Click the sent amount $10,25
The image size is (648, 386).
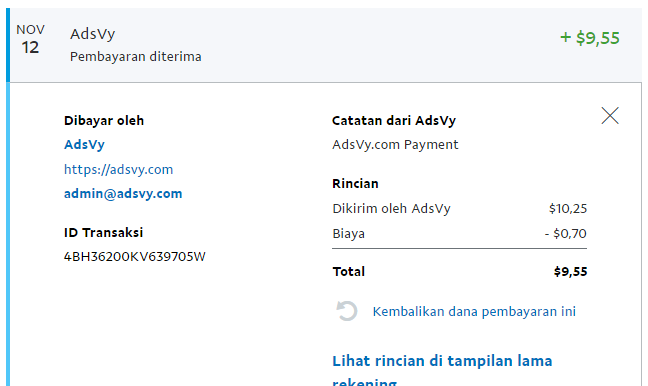click(568, 208)
